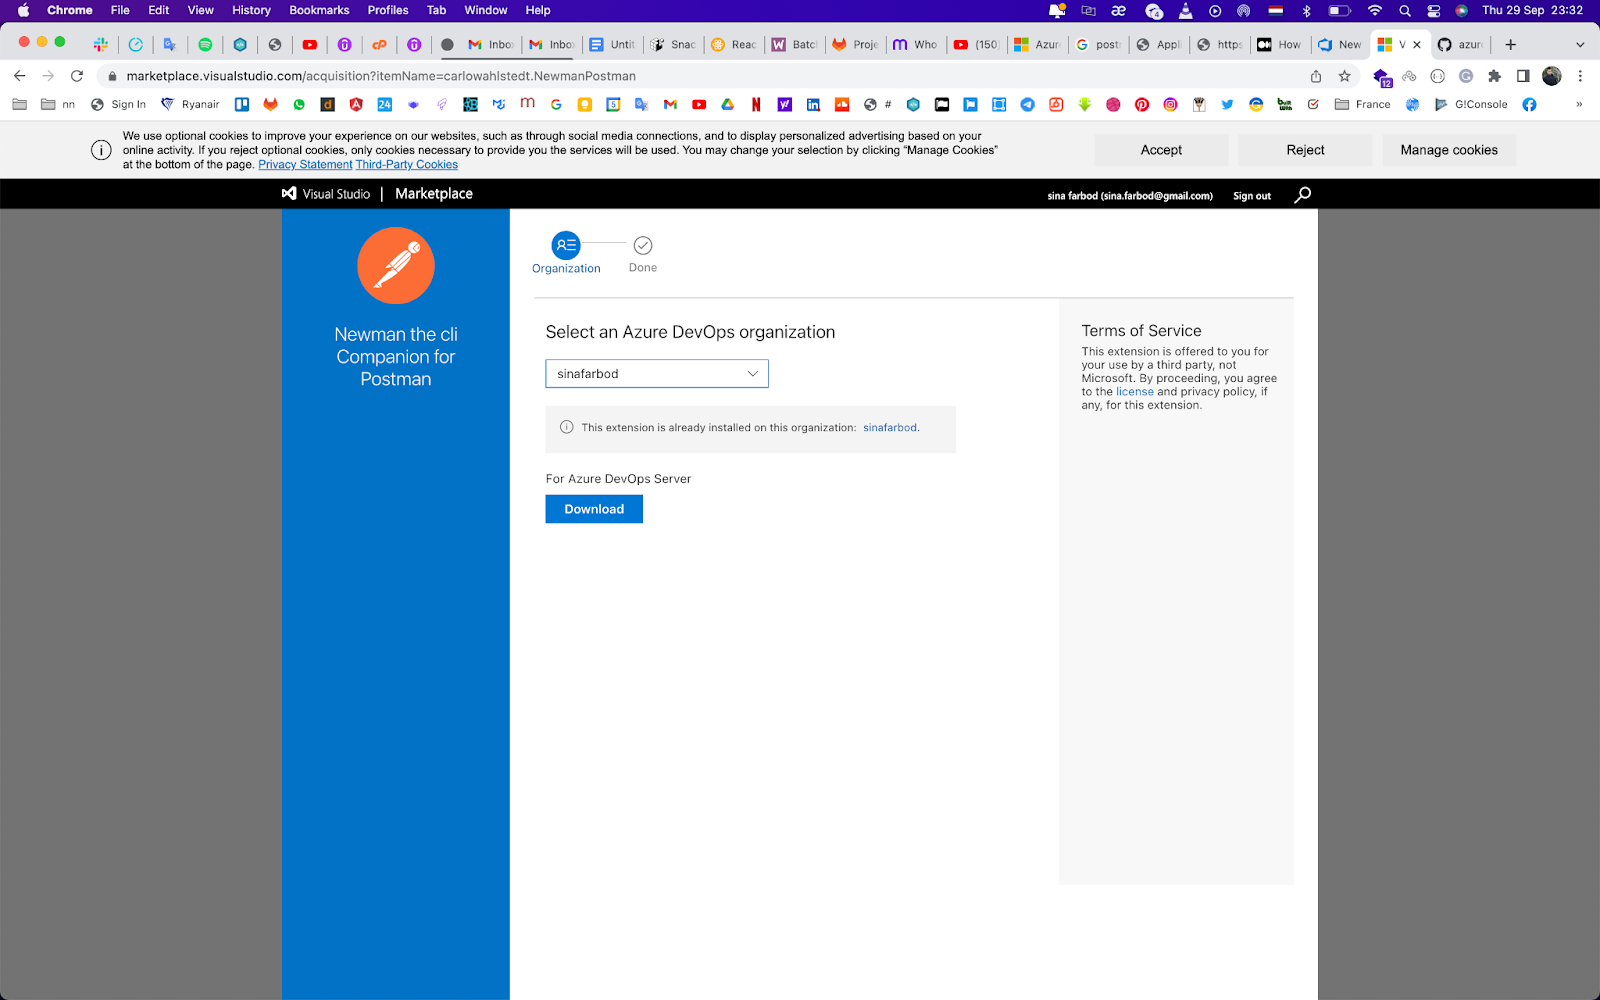Click the cookie banner info icon

pos(101,150)
